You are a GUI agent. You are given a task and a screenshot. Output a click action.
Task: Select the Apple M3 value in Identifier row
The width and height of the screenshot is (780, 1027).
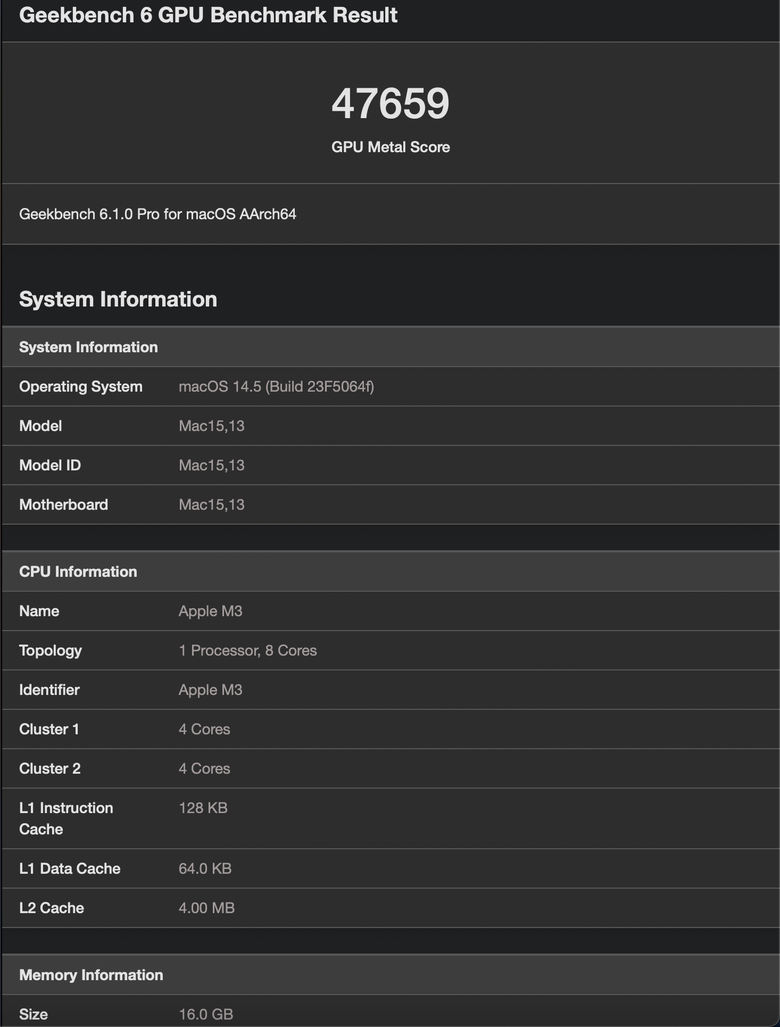click(x=210, y=690)
